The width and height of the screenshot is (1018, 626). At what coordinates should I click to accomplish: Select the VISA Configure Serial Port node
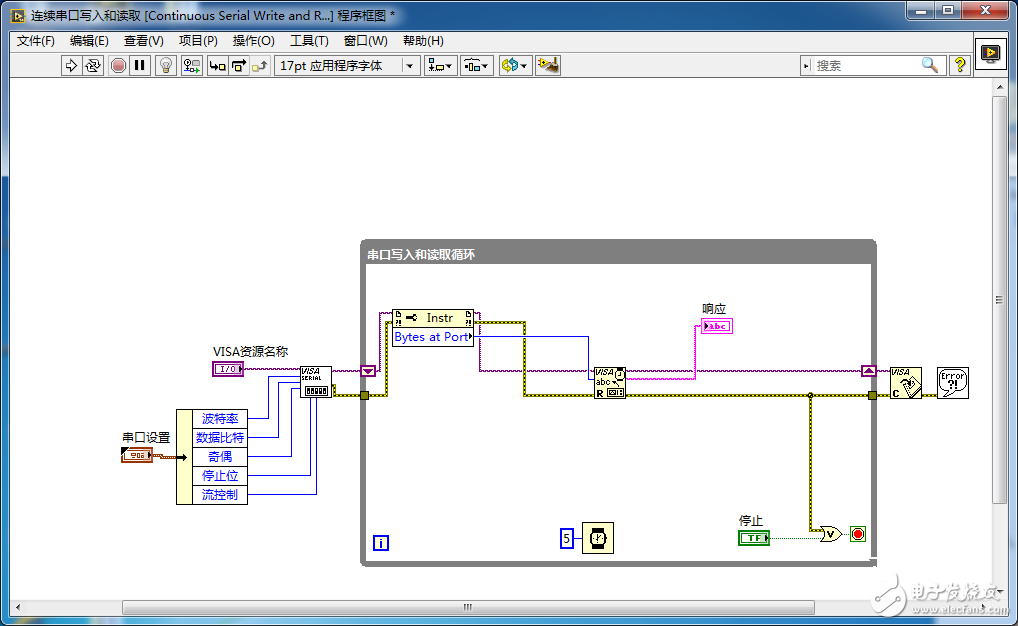point(316,382)
